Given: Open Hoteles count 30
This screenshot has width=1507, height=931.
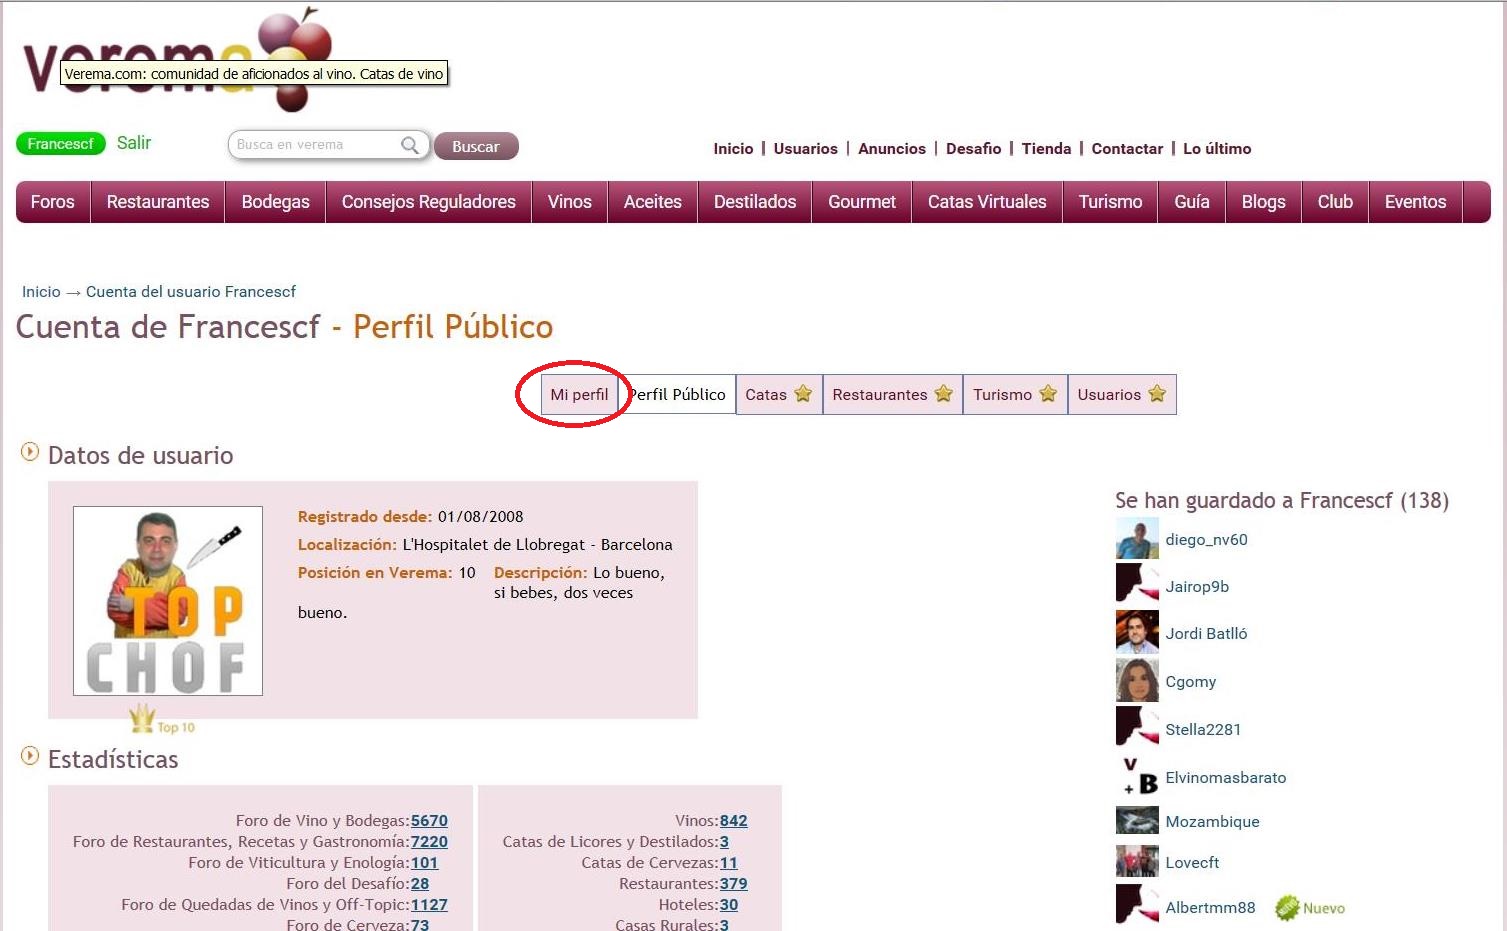Looking at the screenshot, I should tap(729, 905).
